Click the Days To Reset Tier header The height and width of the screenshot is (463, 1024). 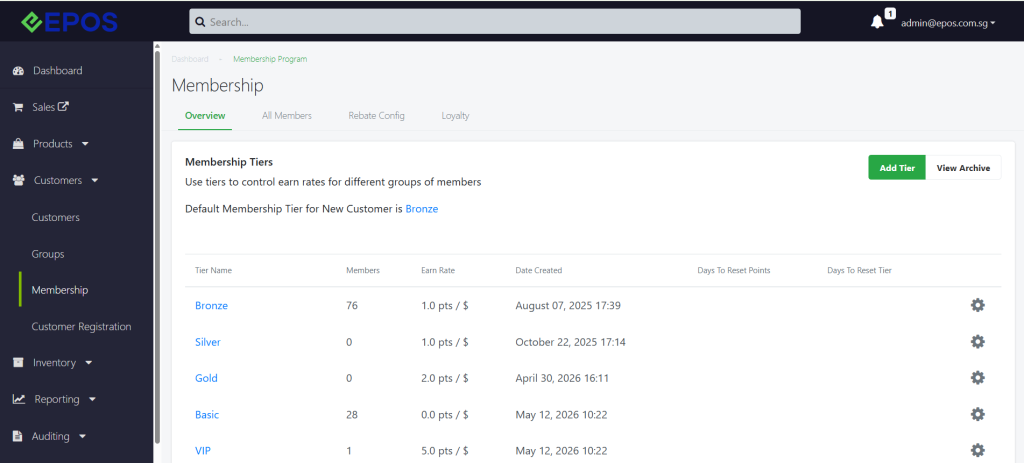[x=859, y=270]
